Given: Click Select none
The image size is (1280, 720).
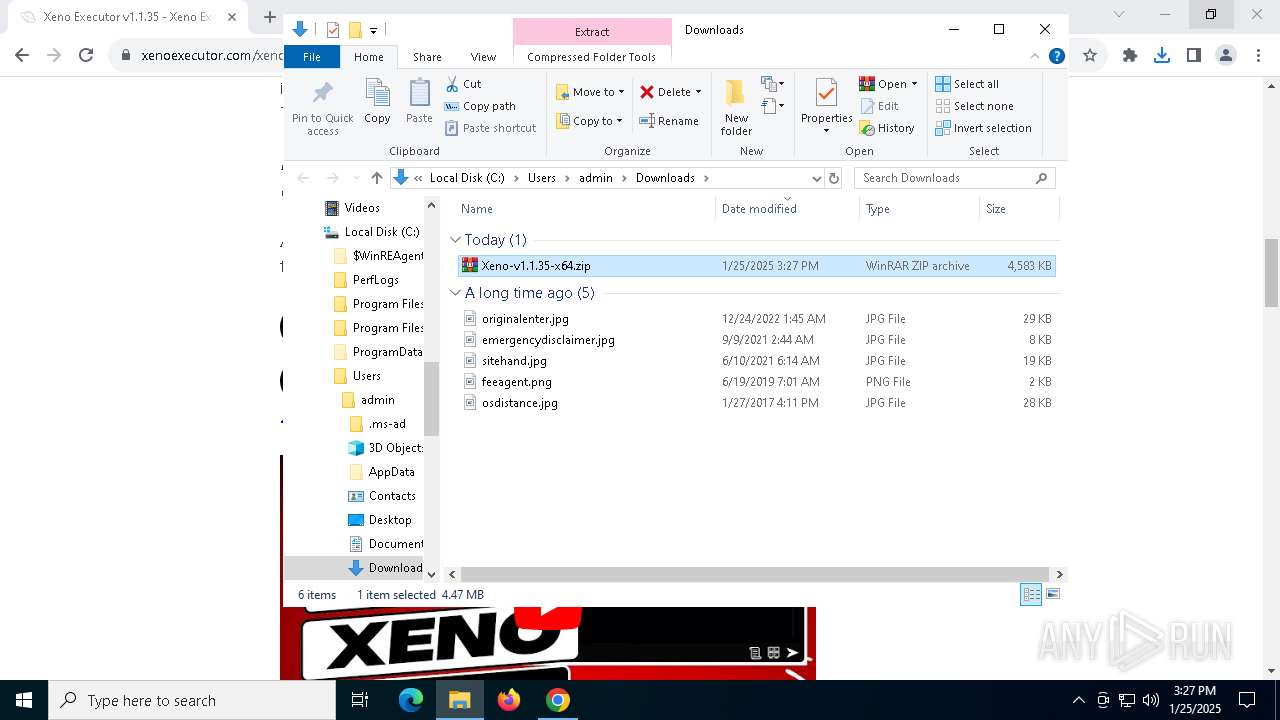Looking at the screenshot, I should click(x=975, y=106).
